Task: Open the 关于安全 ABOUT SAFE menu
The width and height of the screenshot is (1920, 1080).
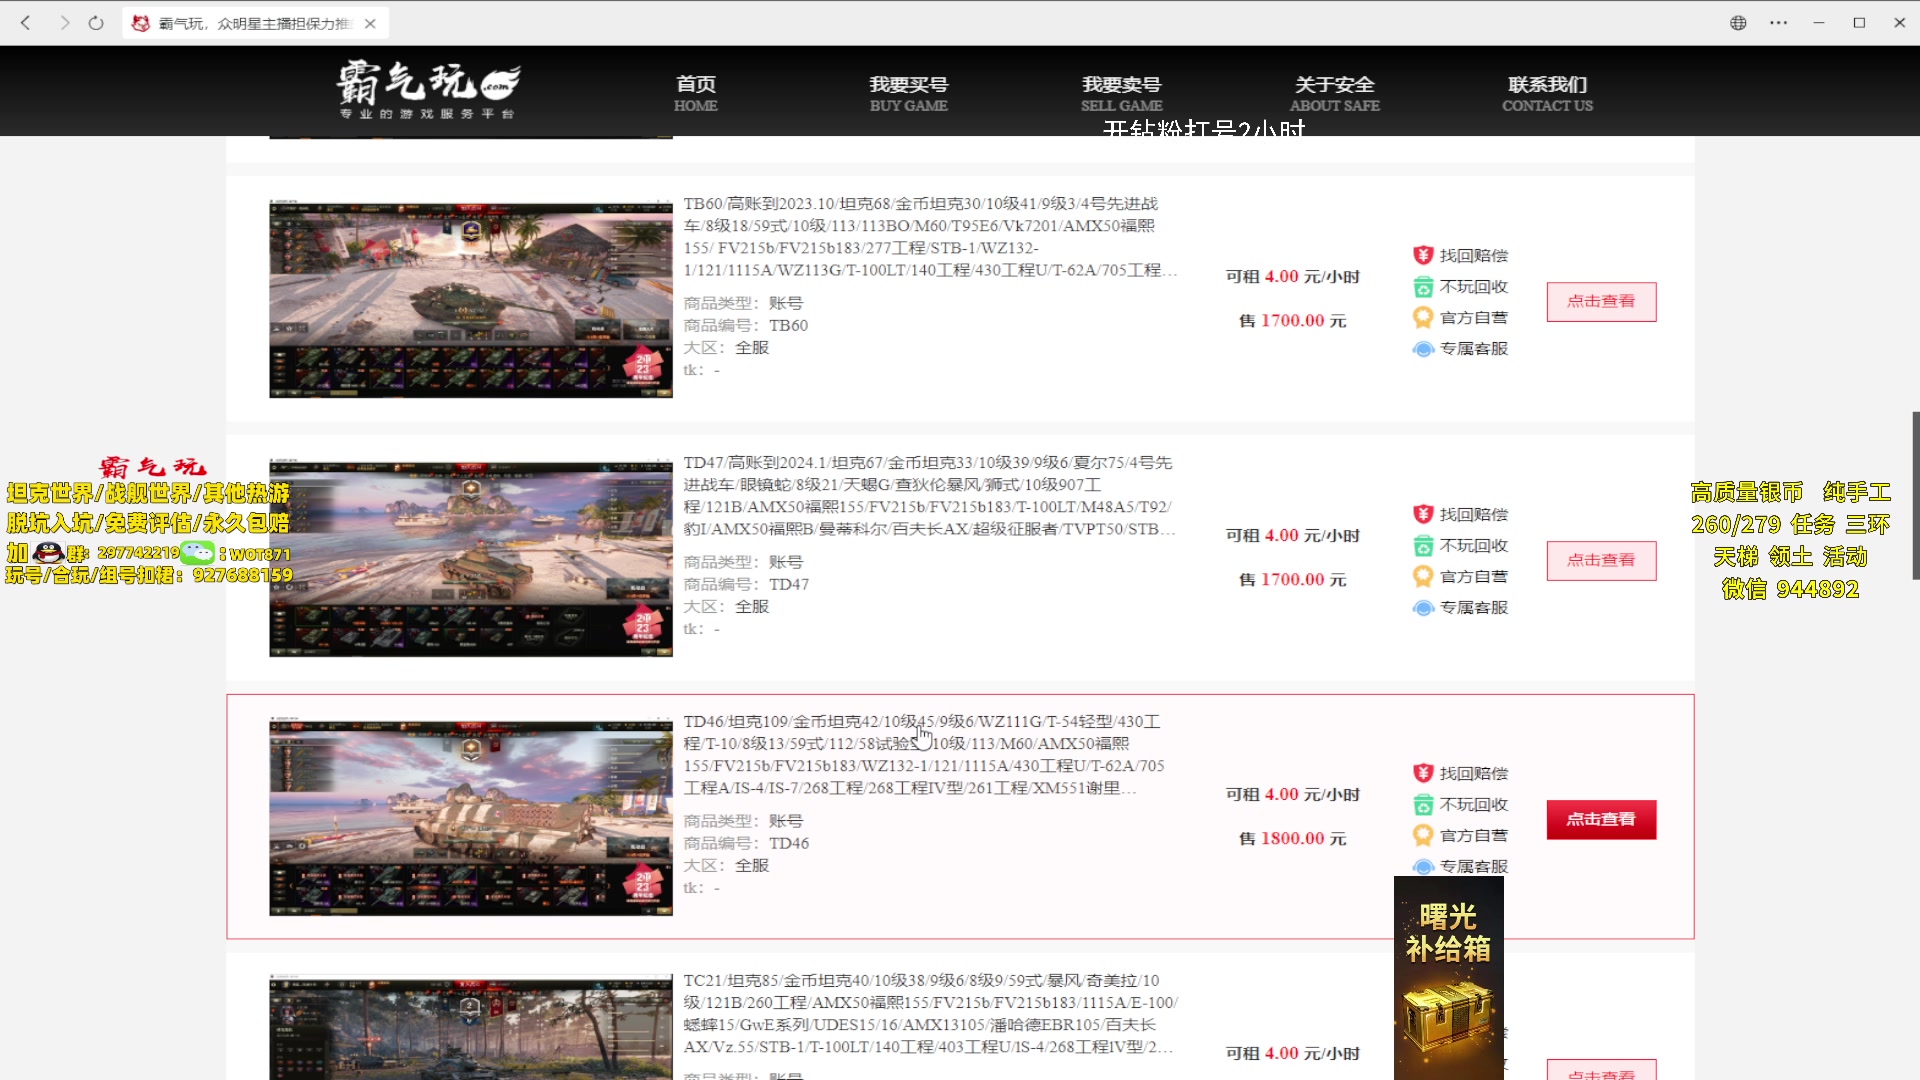Action: pos(1334,94)
